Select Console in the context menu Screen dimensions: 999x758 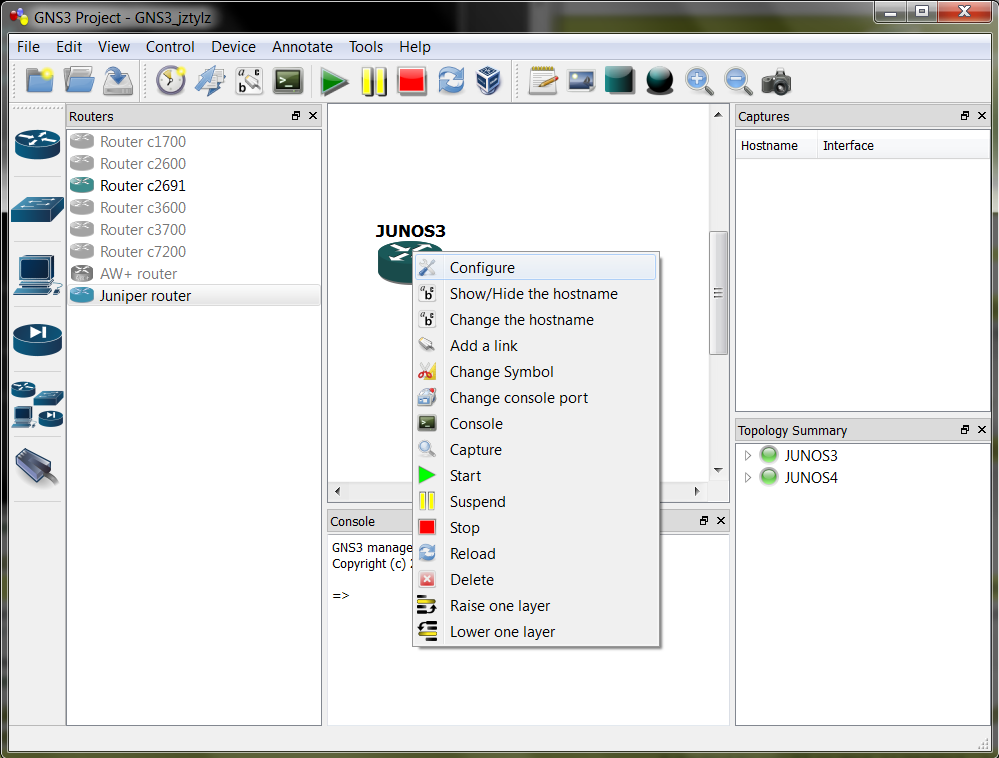536,424
